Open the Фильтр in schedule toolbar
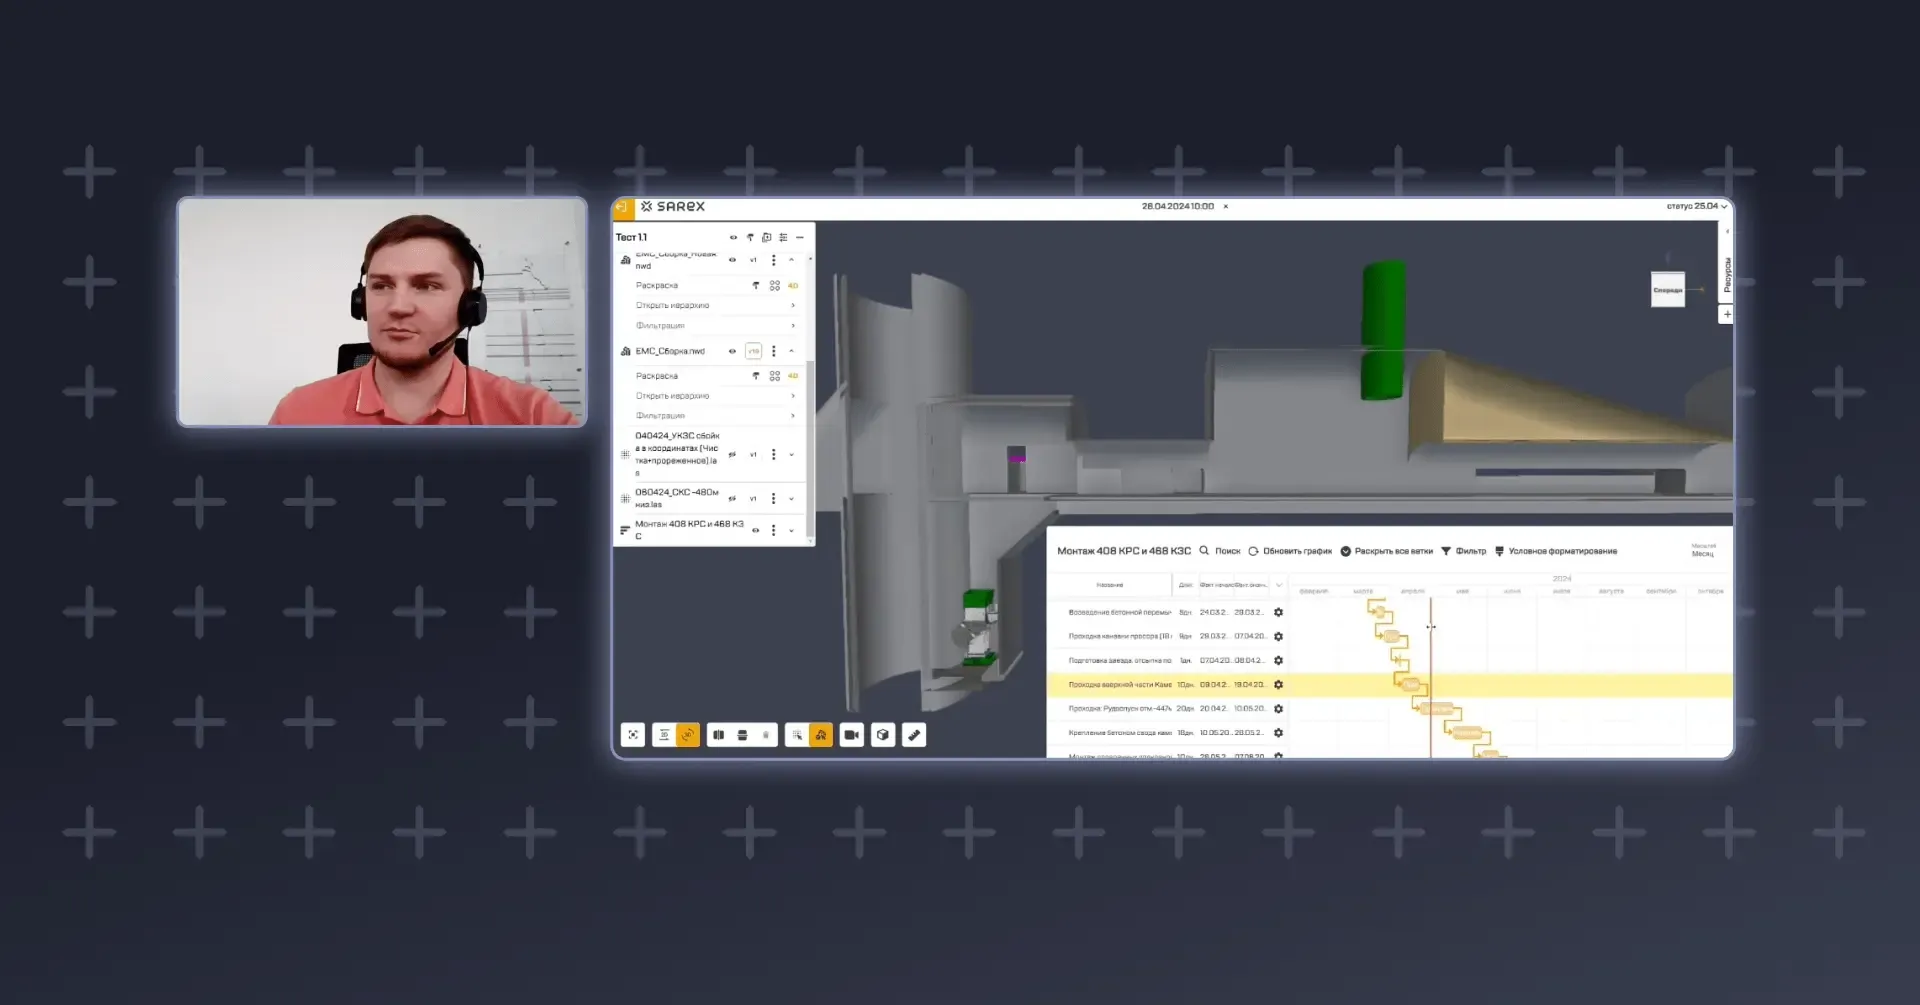Screen dimensions: 1920x1005 1463,551
